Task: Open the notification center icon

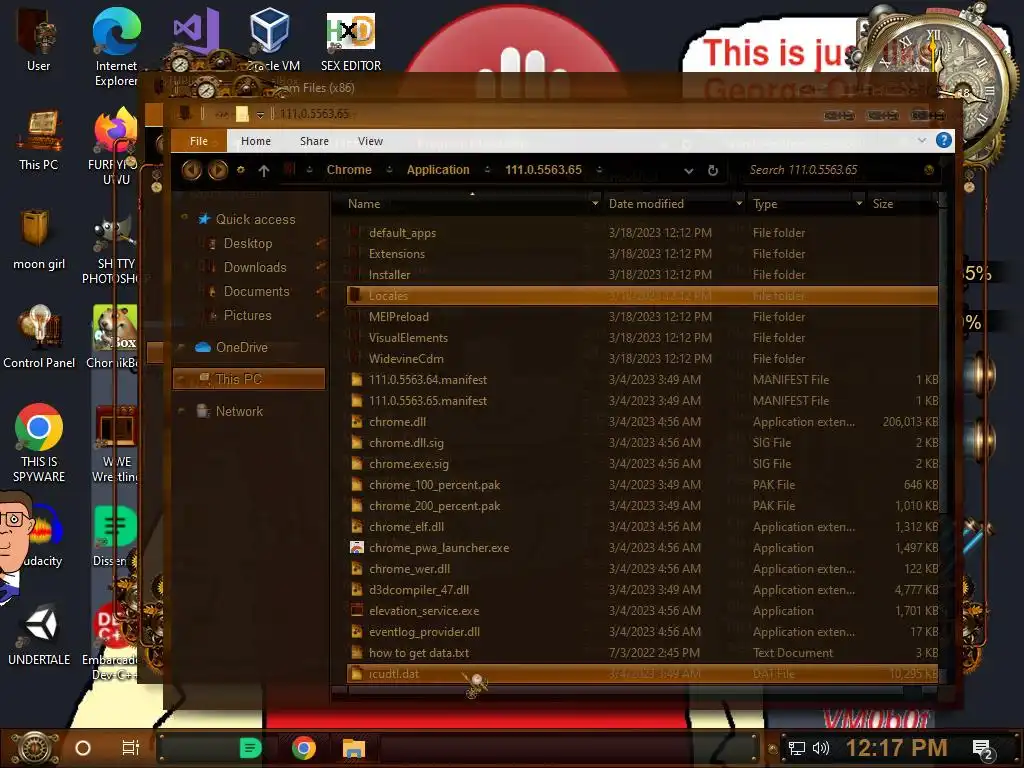Action: [983, 749]
